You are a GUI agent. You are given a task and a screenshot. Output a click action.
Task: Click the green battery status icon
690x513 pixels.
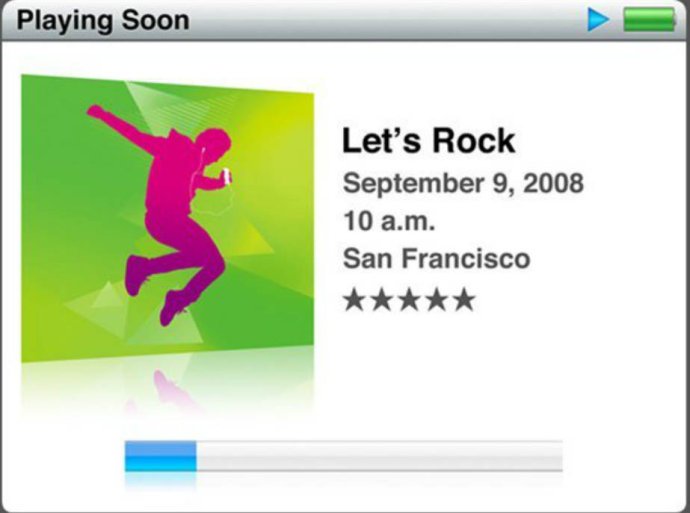click(x=649, y=21)
